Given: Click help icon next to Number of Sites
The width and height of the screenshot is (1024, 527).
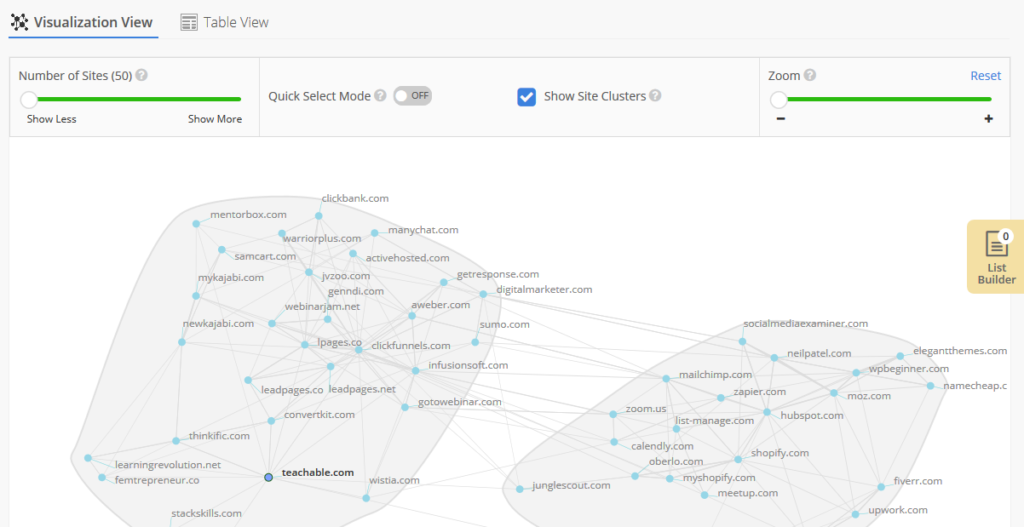Looking at the screenshot, I should point(142,75).
